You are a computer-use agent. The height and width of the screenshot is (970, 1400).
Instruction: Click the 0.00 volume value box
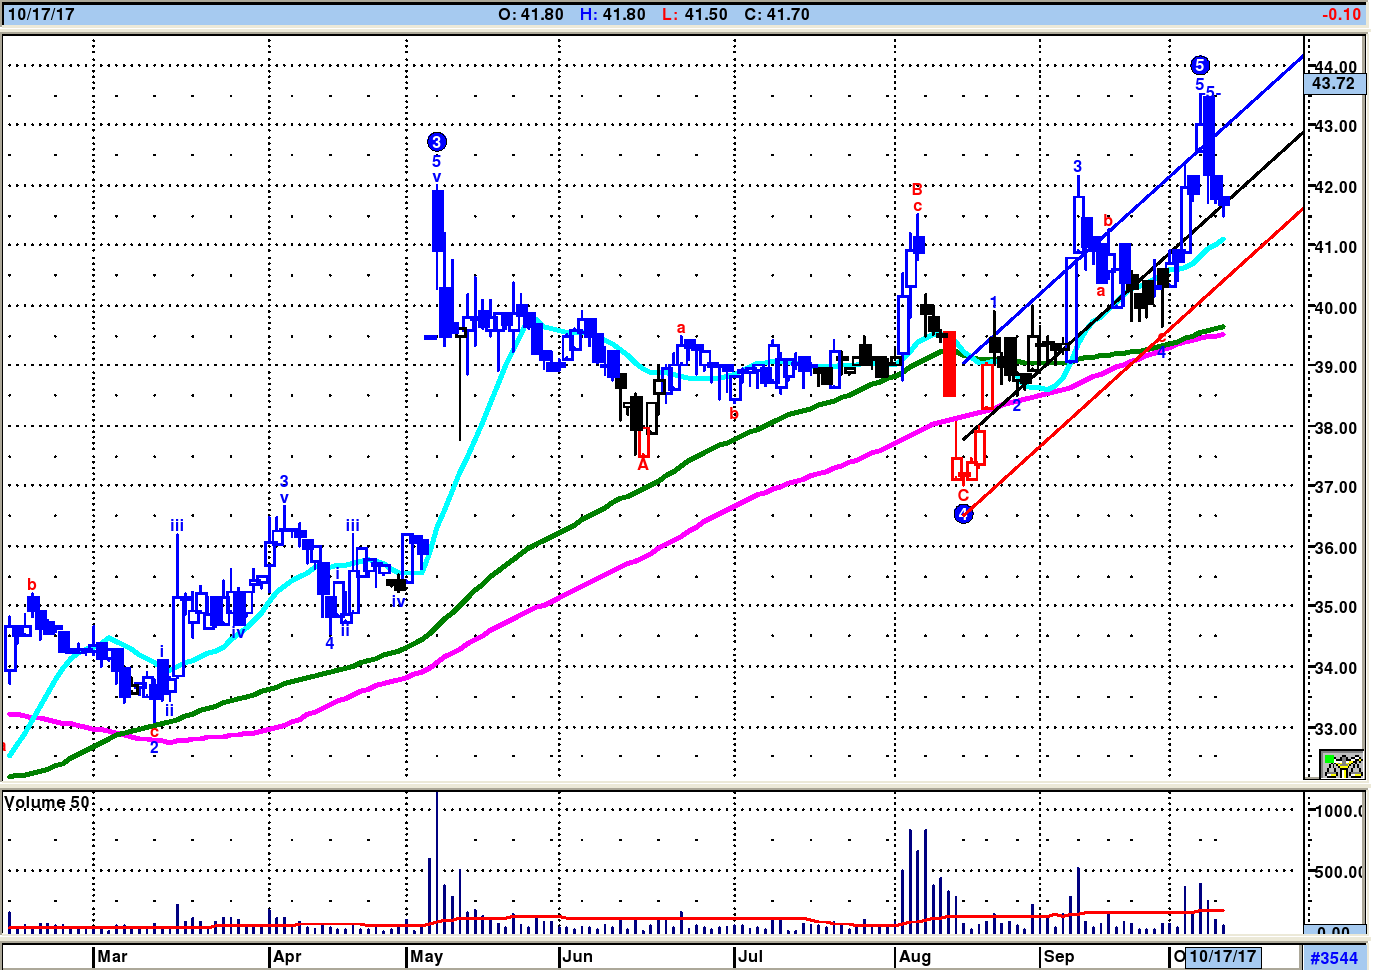[1334, 932]
